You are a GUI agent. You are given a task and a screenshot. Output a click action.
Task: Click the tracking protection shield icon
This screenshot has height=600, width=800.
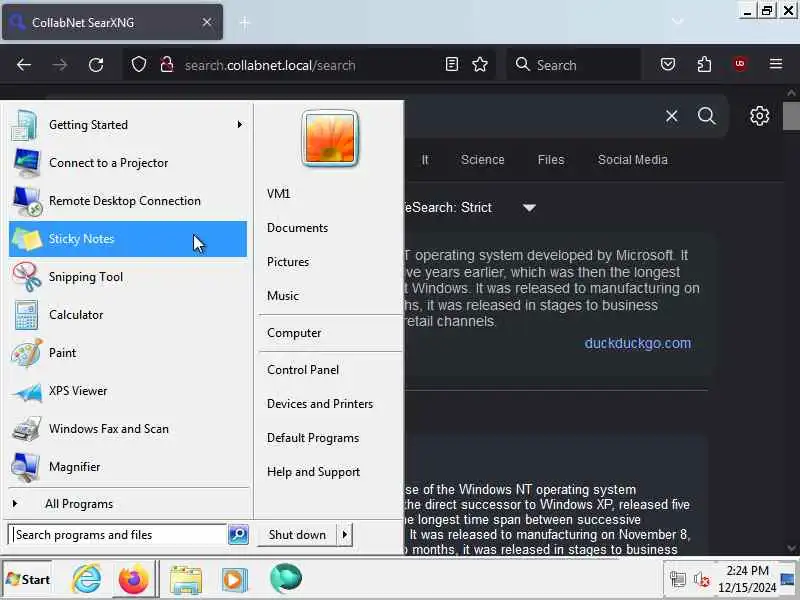point(139,65)
